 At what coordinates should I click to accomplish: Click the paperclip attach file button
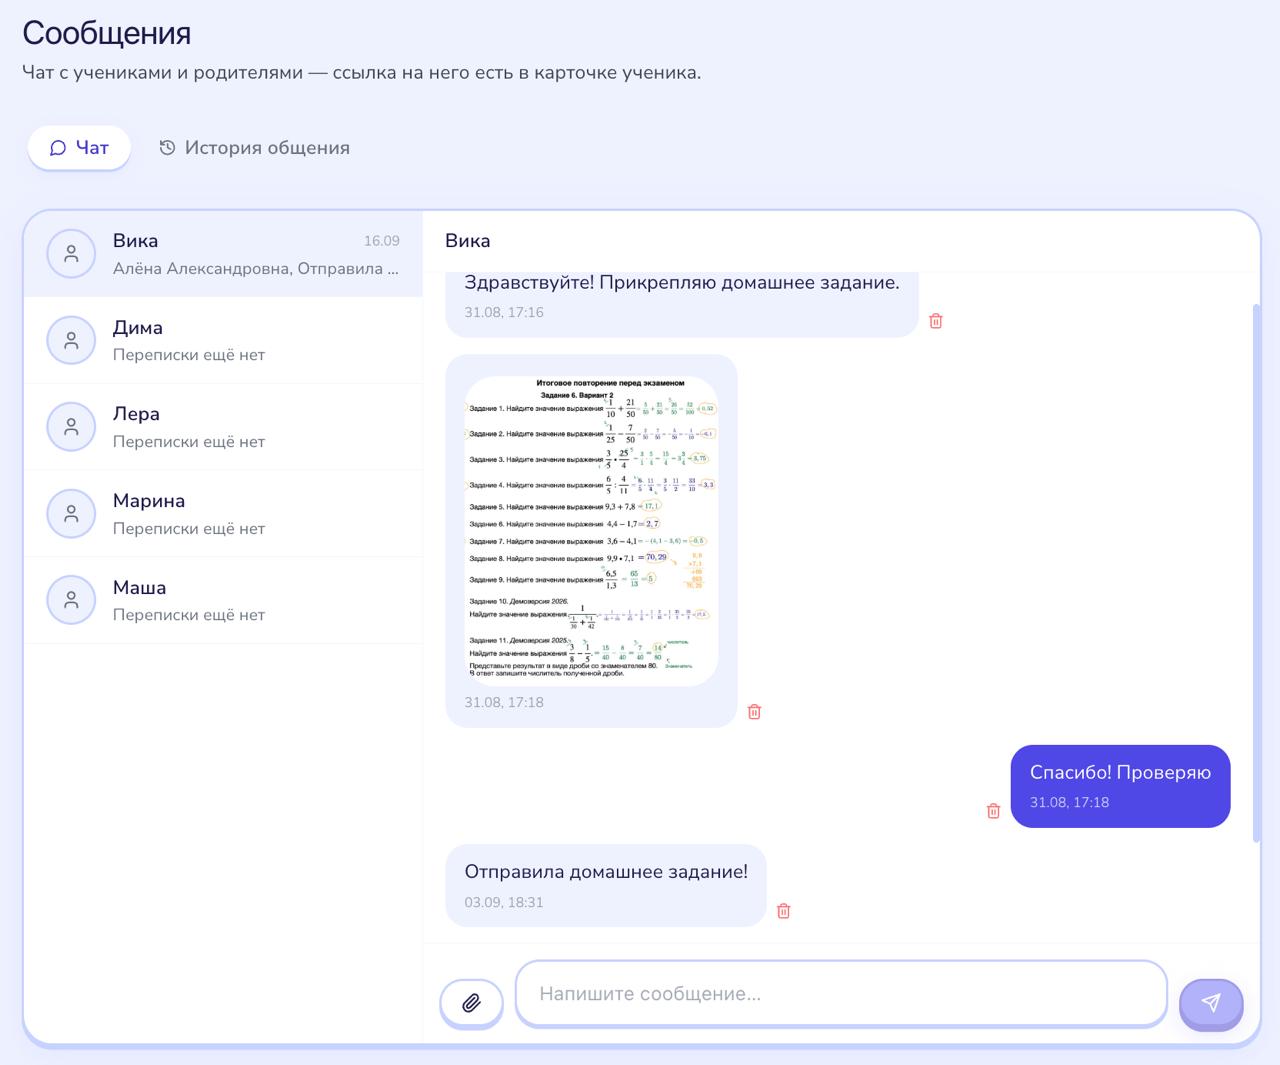click(x=471, y=1002)
